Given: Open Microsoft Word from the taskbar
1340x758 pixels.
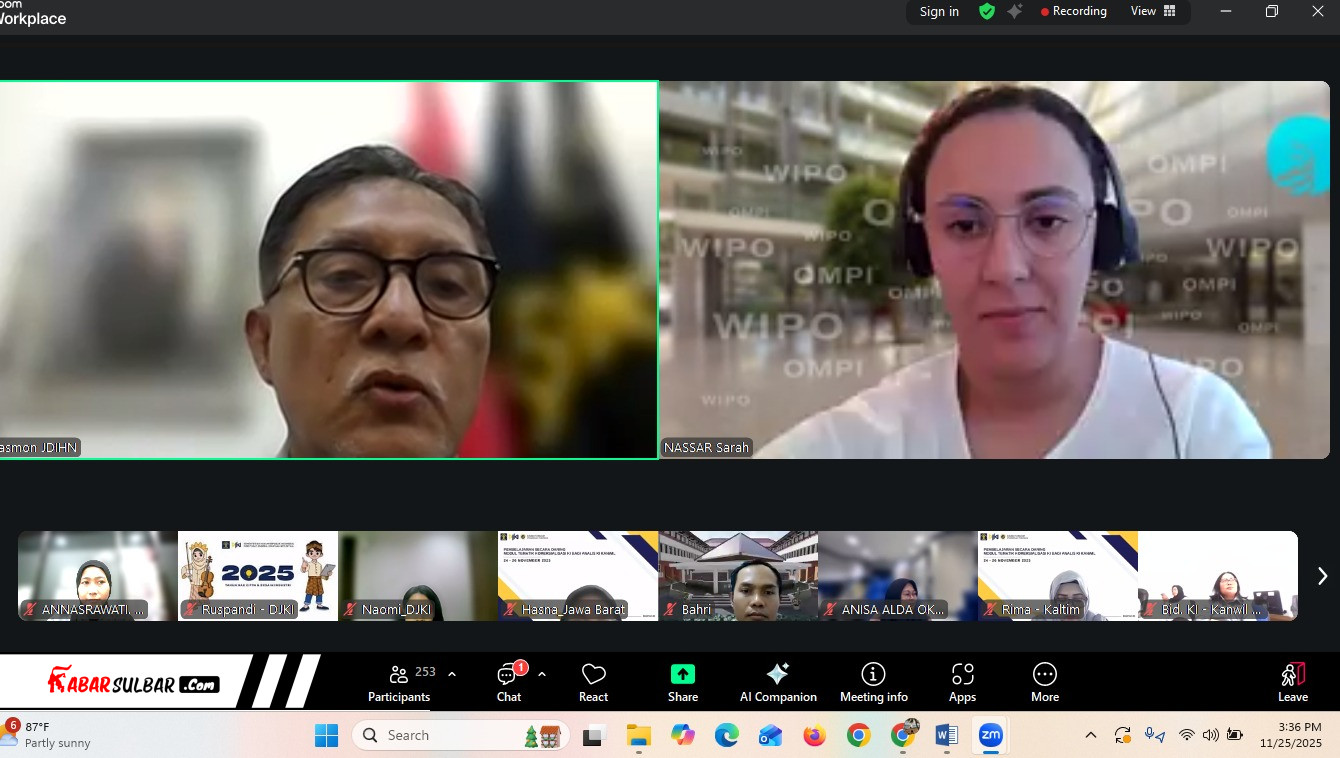Looking at the screenshot, I should click(946, 735).
